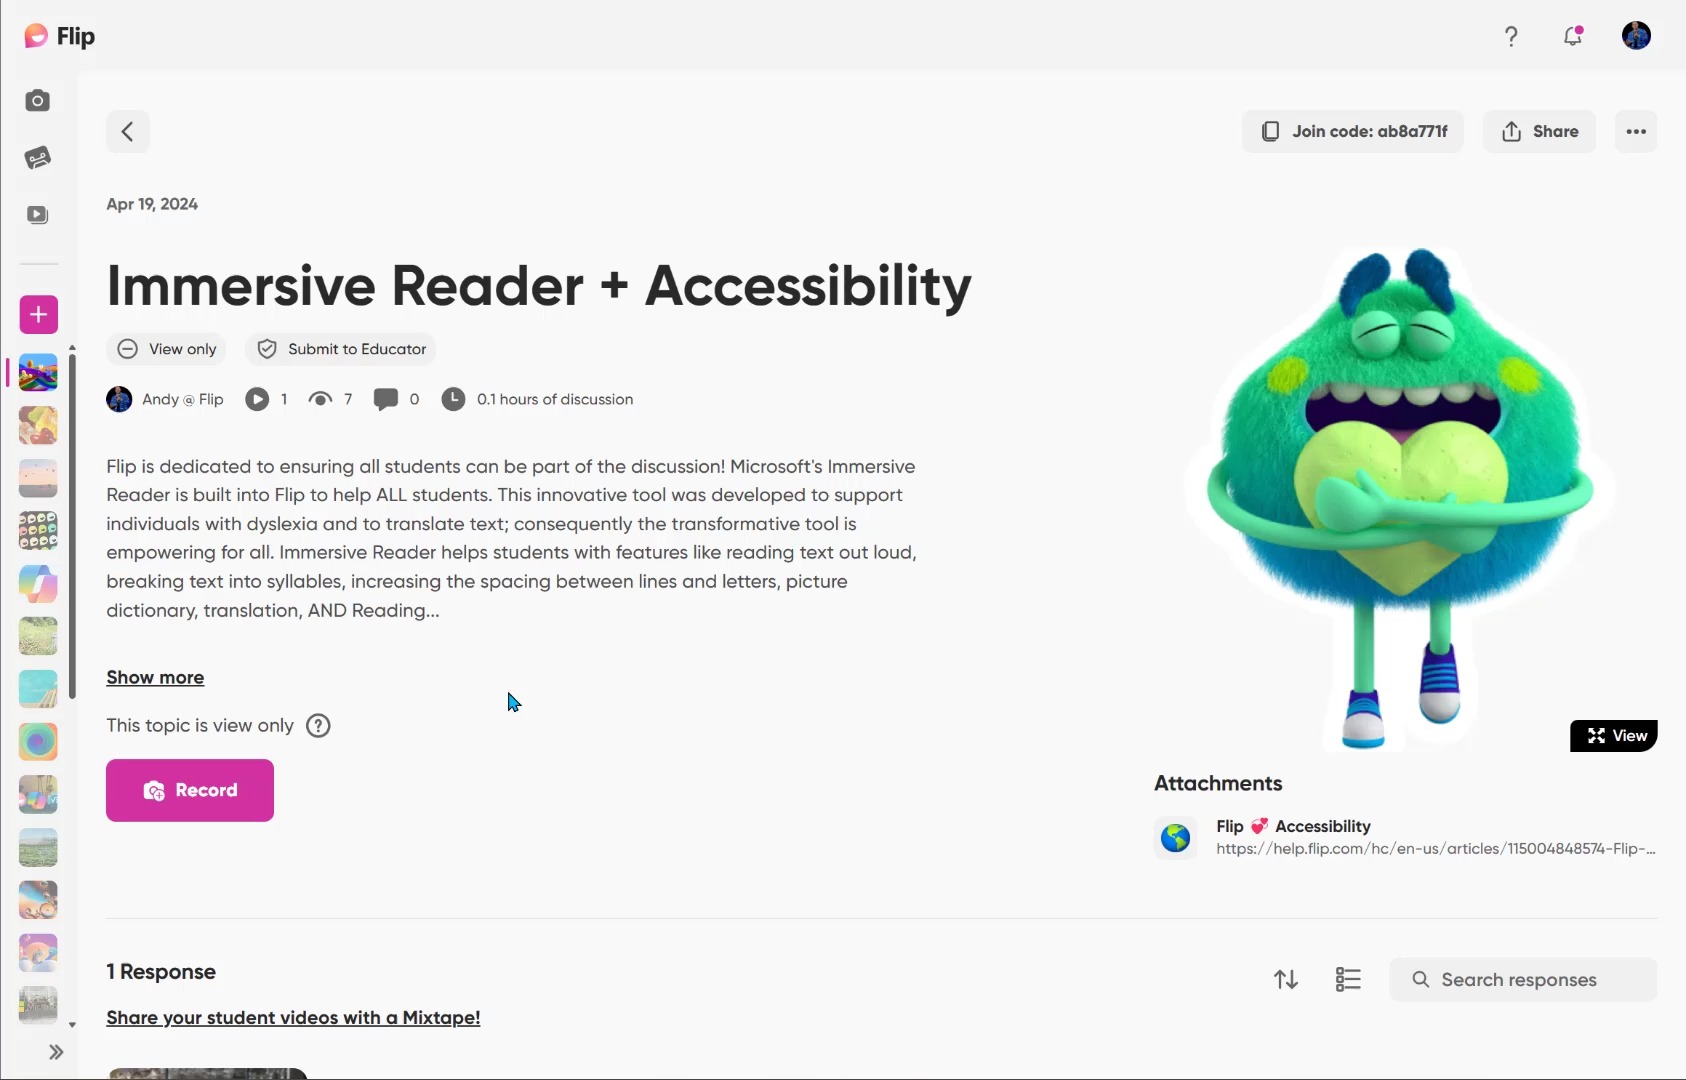This screenshot has height=1080, width=1686.
Task: Expand the sidebar with double chevron
Action: click(56, 1052)
